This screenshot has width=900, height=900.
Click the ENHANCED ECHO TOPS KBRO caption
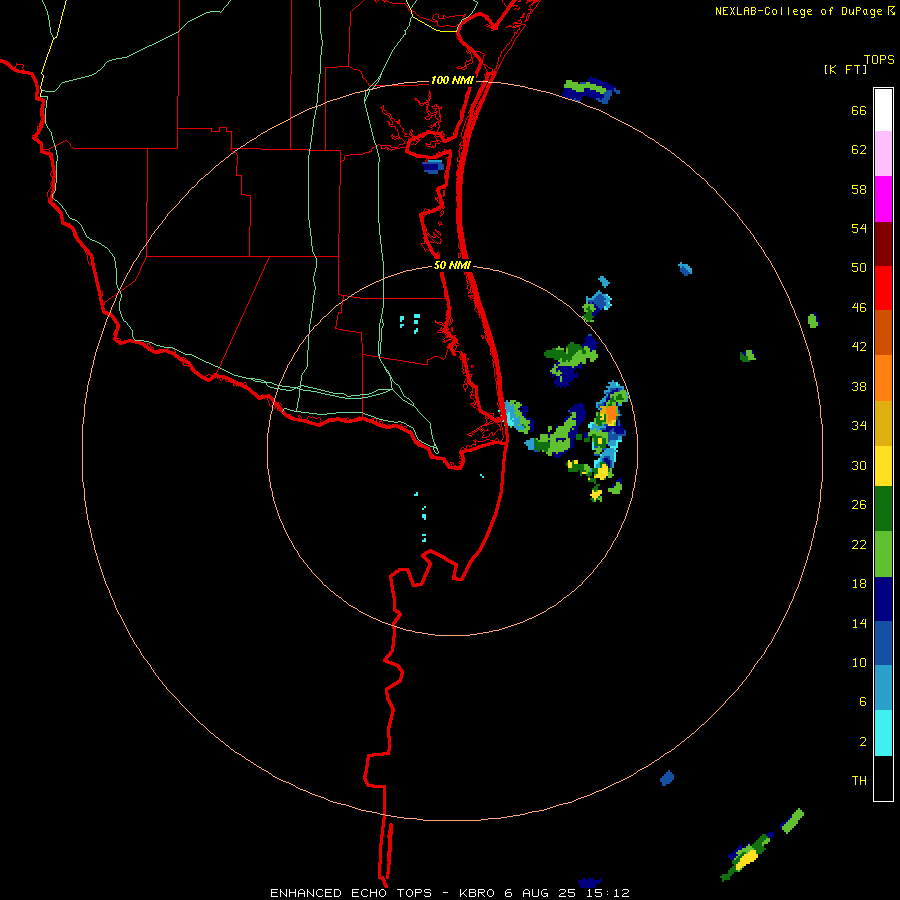449,893
